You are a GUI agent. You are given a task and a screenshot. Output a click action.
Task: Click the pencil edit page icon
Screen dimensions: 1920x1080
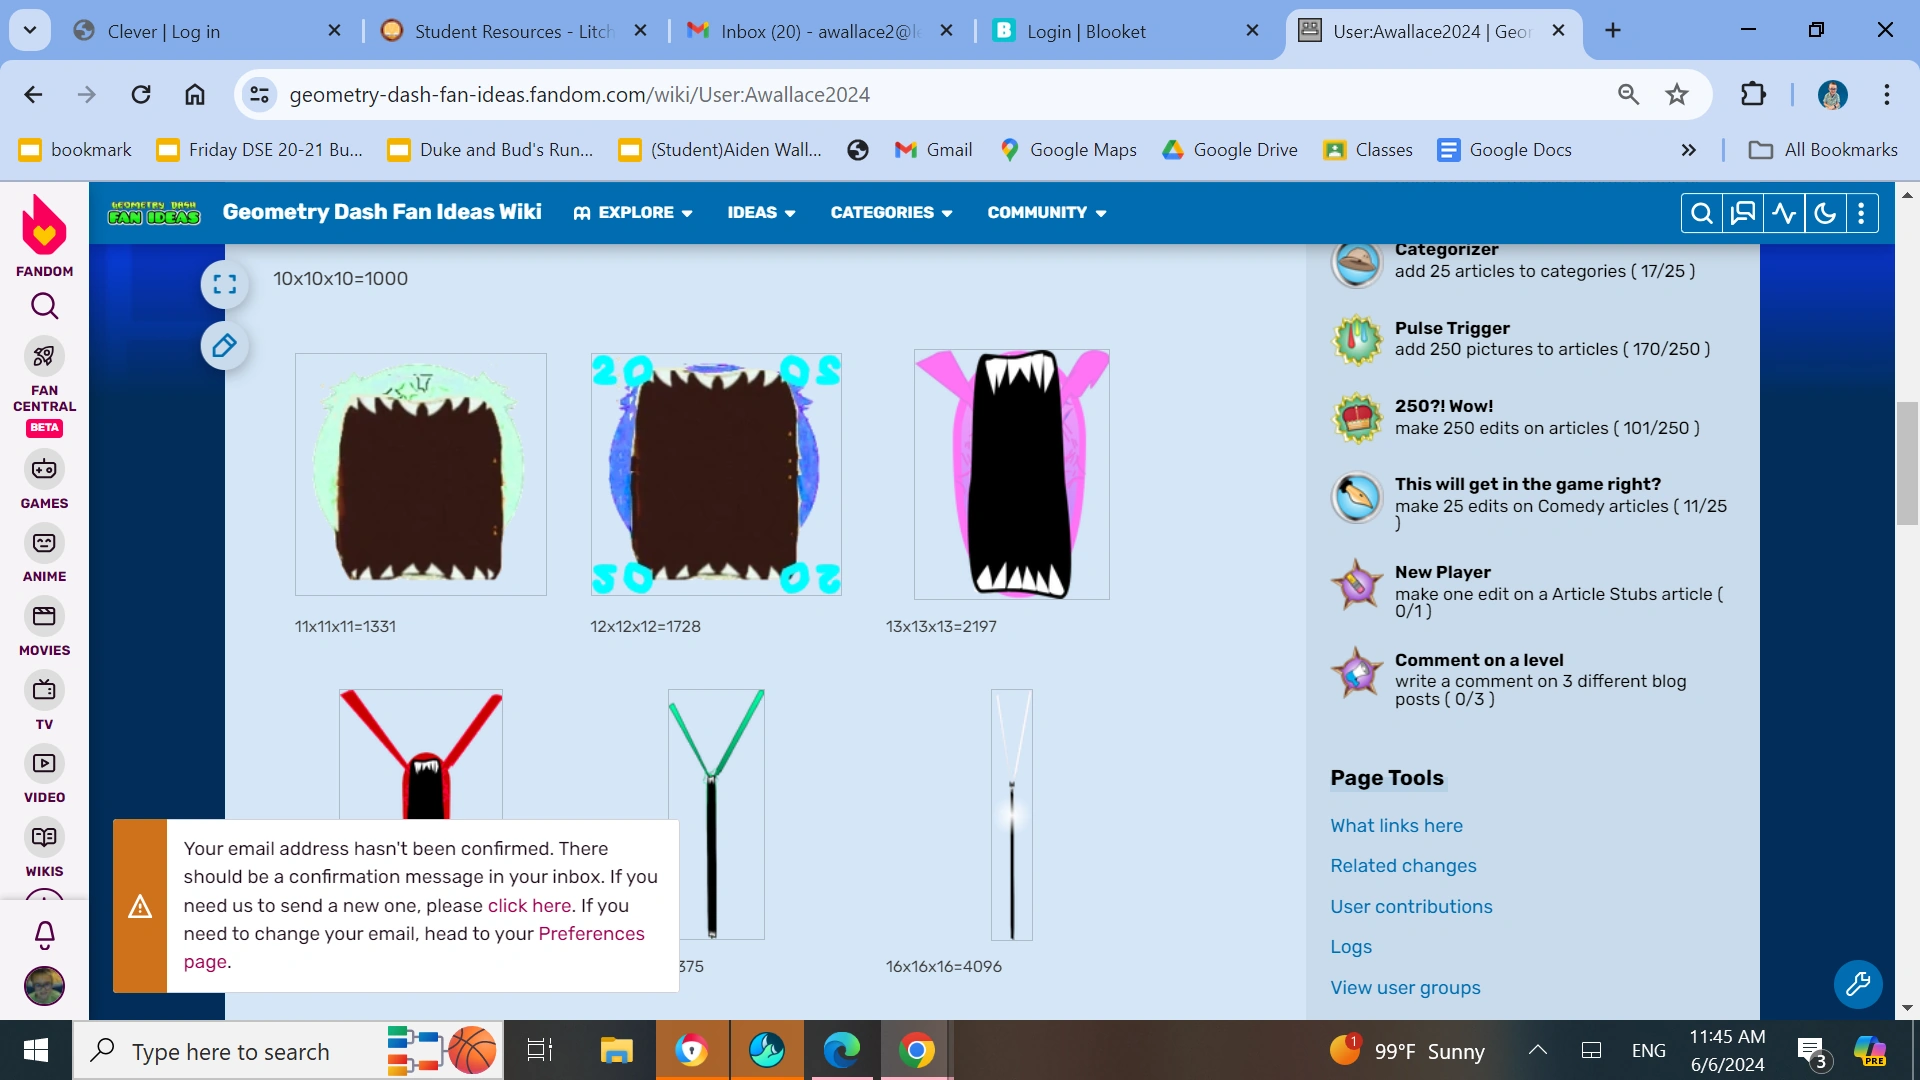[225, 346]
